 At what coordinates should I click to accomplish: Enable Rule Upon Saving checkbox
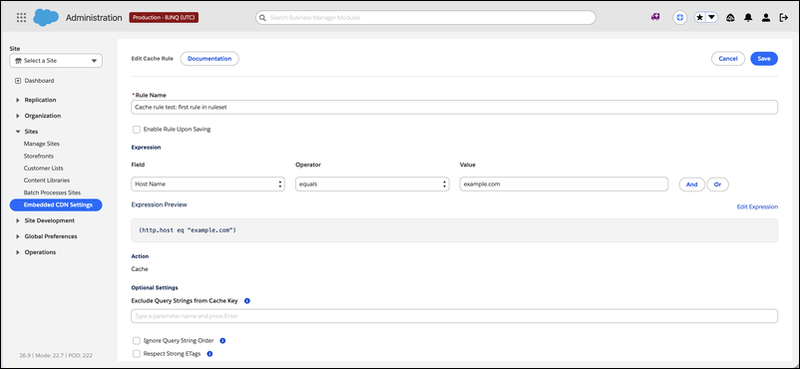pyautogui.click(x=137, y=130)
